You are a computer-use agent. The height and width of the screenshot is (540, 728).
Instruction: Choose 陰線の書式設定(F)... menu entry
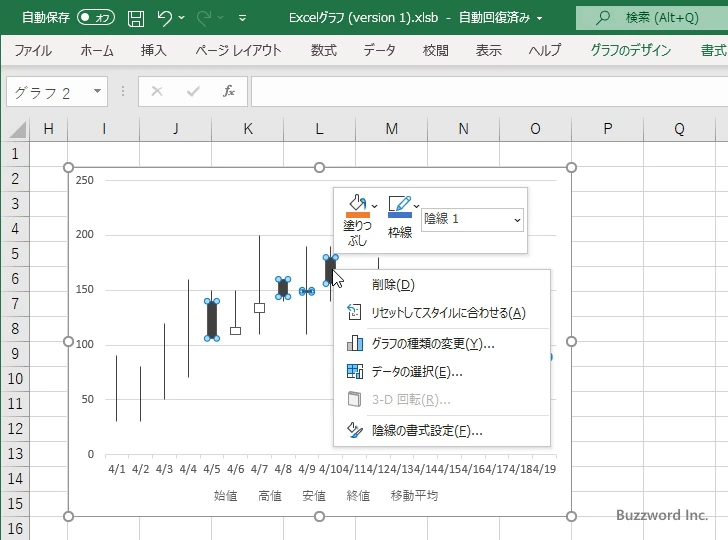pyautogui.click(x=442, y=430)
